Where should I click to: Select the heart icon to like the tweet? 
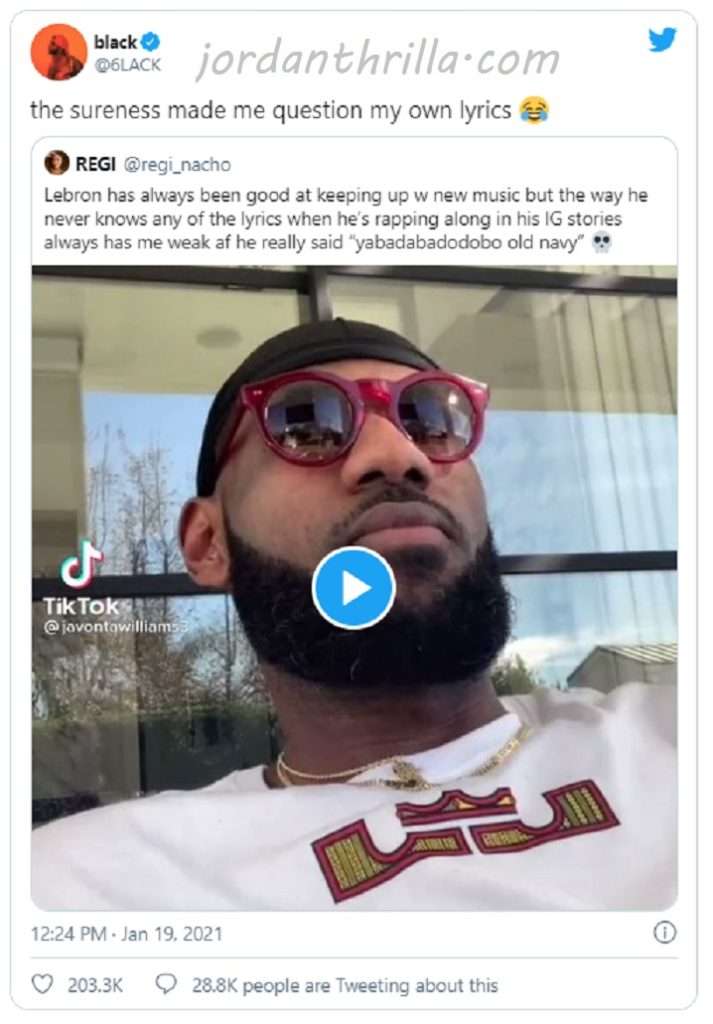coord(41,985)
